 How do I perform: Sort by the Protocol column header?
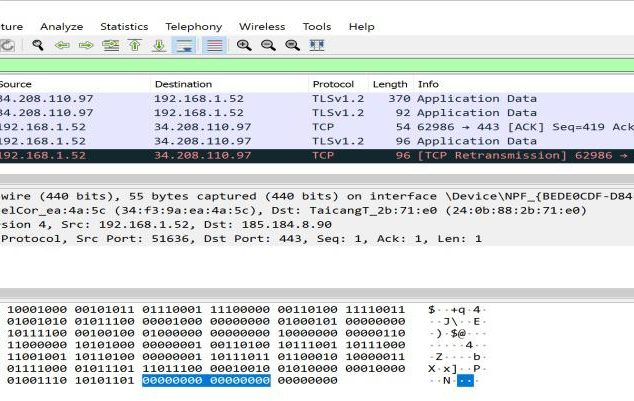coord(333,84)
